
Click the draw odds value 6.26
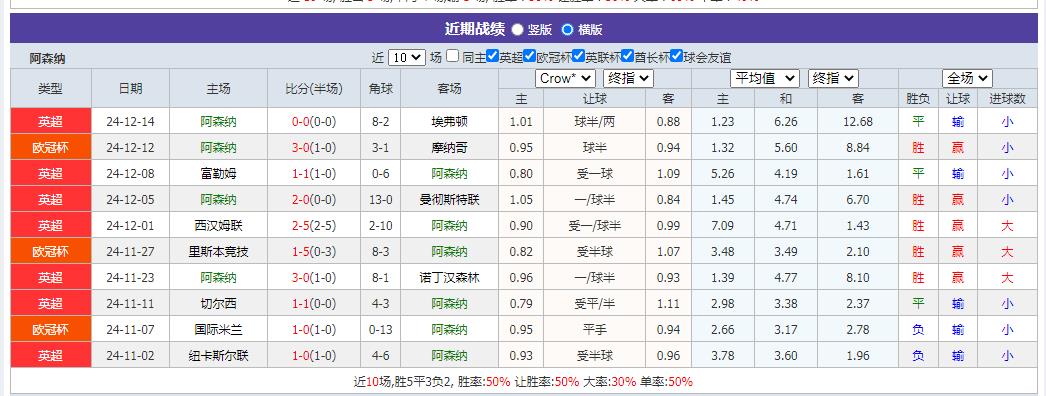(x=786, y=121)
